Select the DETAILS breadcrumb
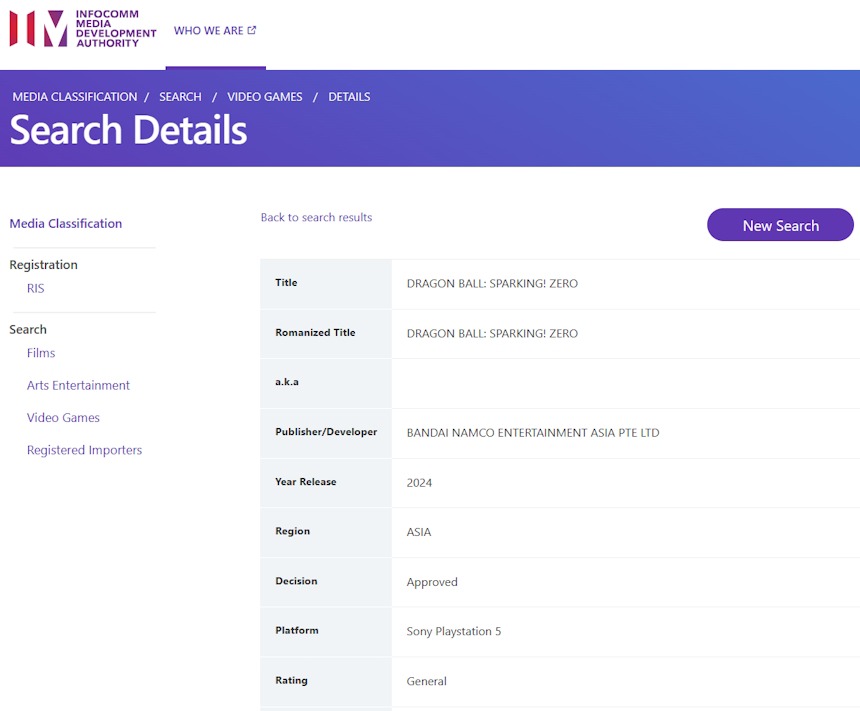 [x=349, y=97]
